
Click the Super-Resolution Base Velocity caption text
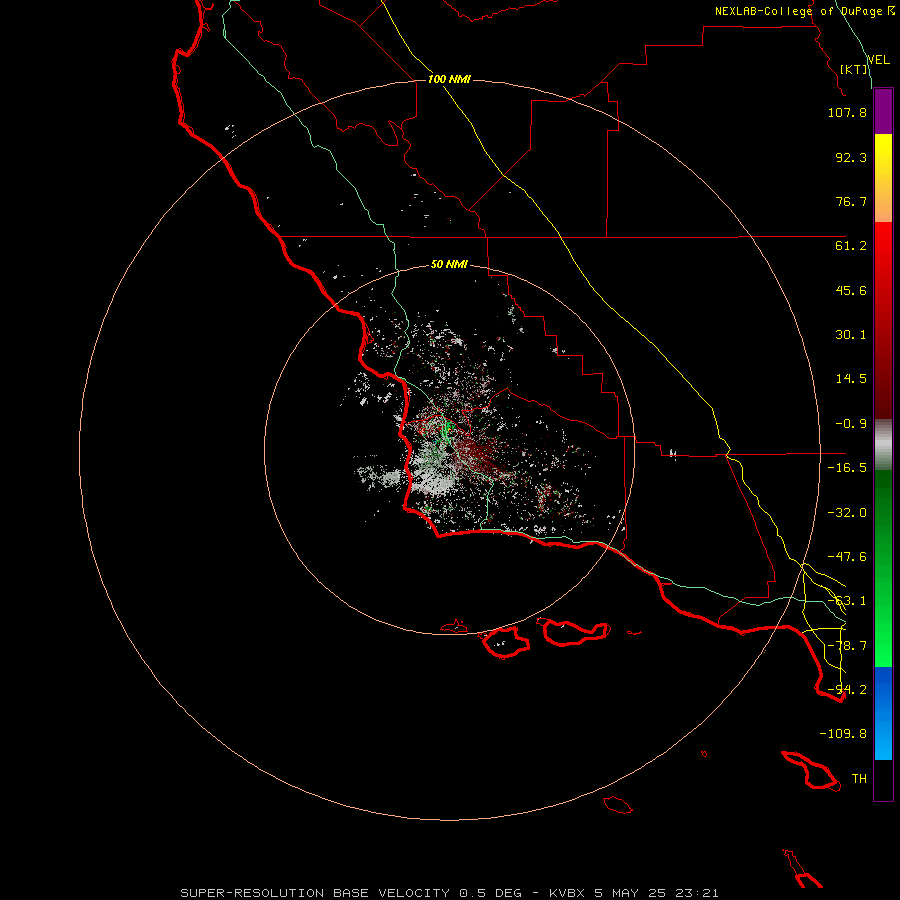(x=449, y=893)
